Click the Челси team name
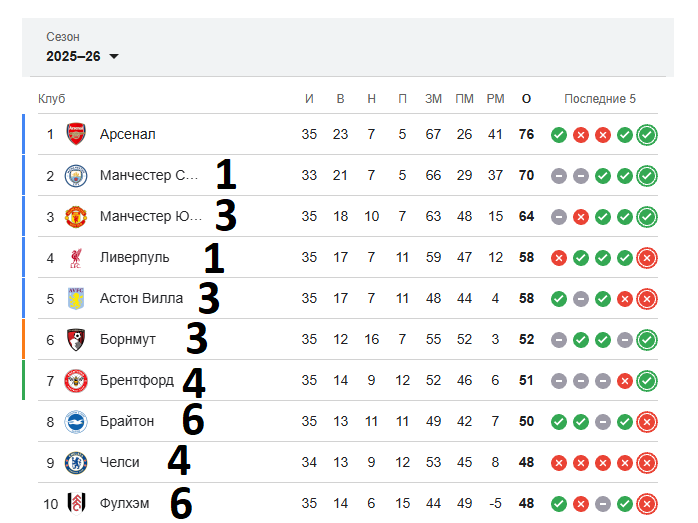 pyautogui.click(x=119, y=462)
